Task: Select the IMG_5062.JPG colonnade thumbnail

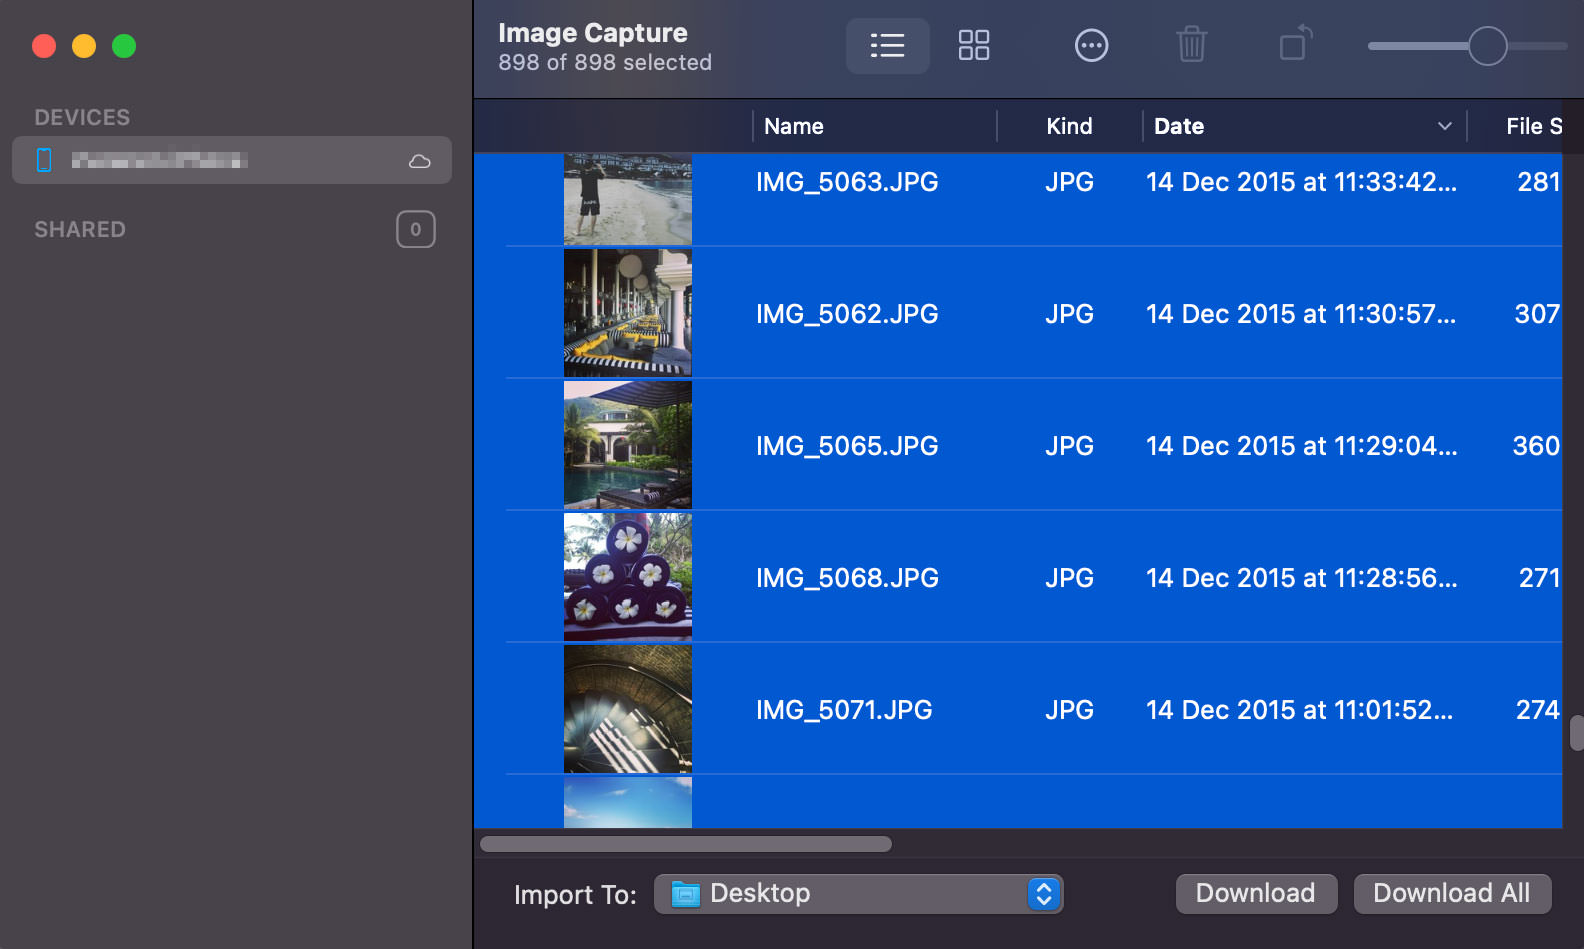Action: (628, 313)
